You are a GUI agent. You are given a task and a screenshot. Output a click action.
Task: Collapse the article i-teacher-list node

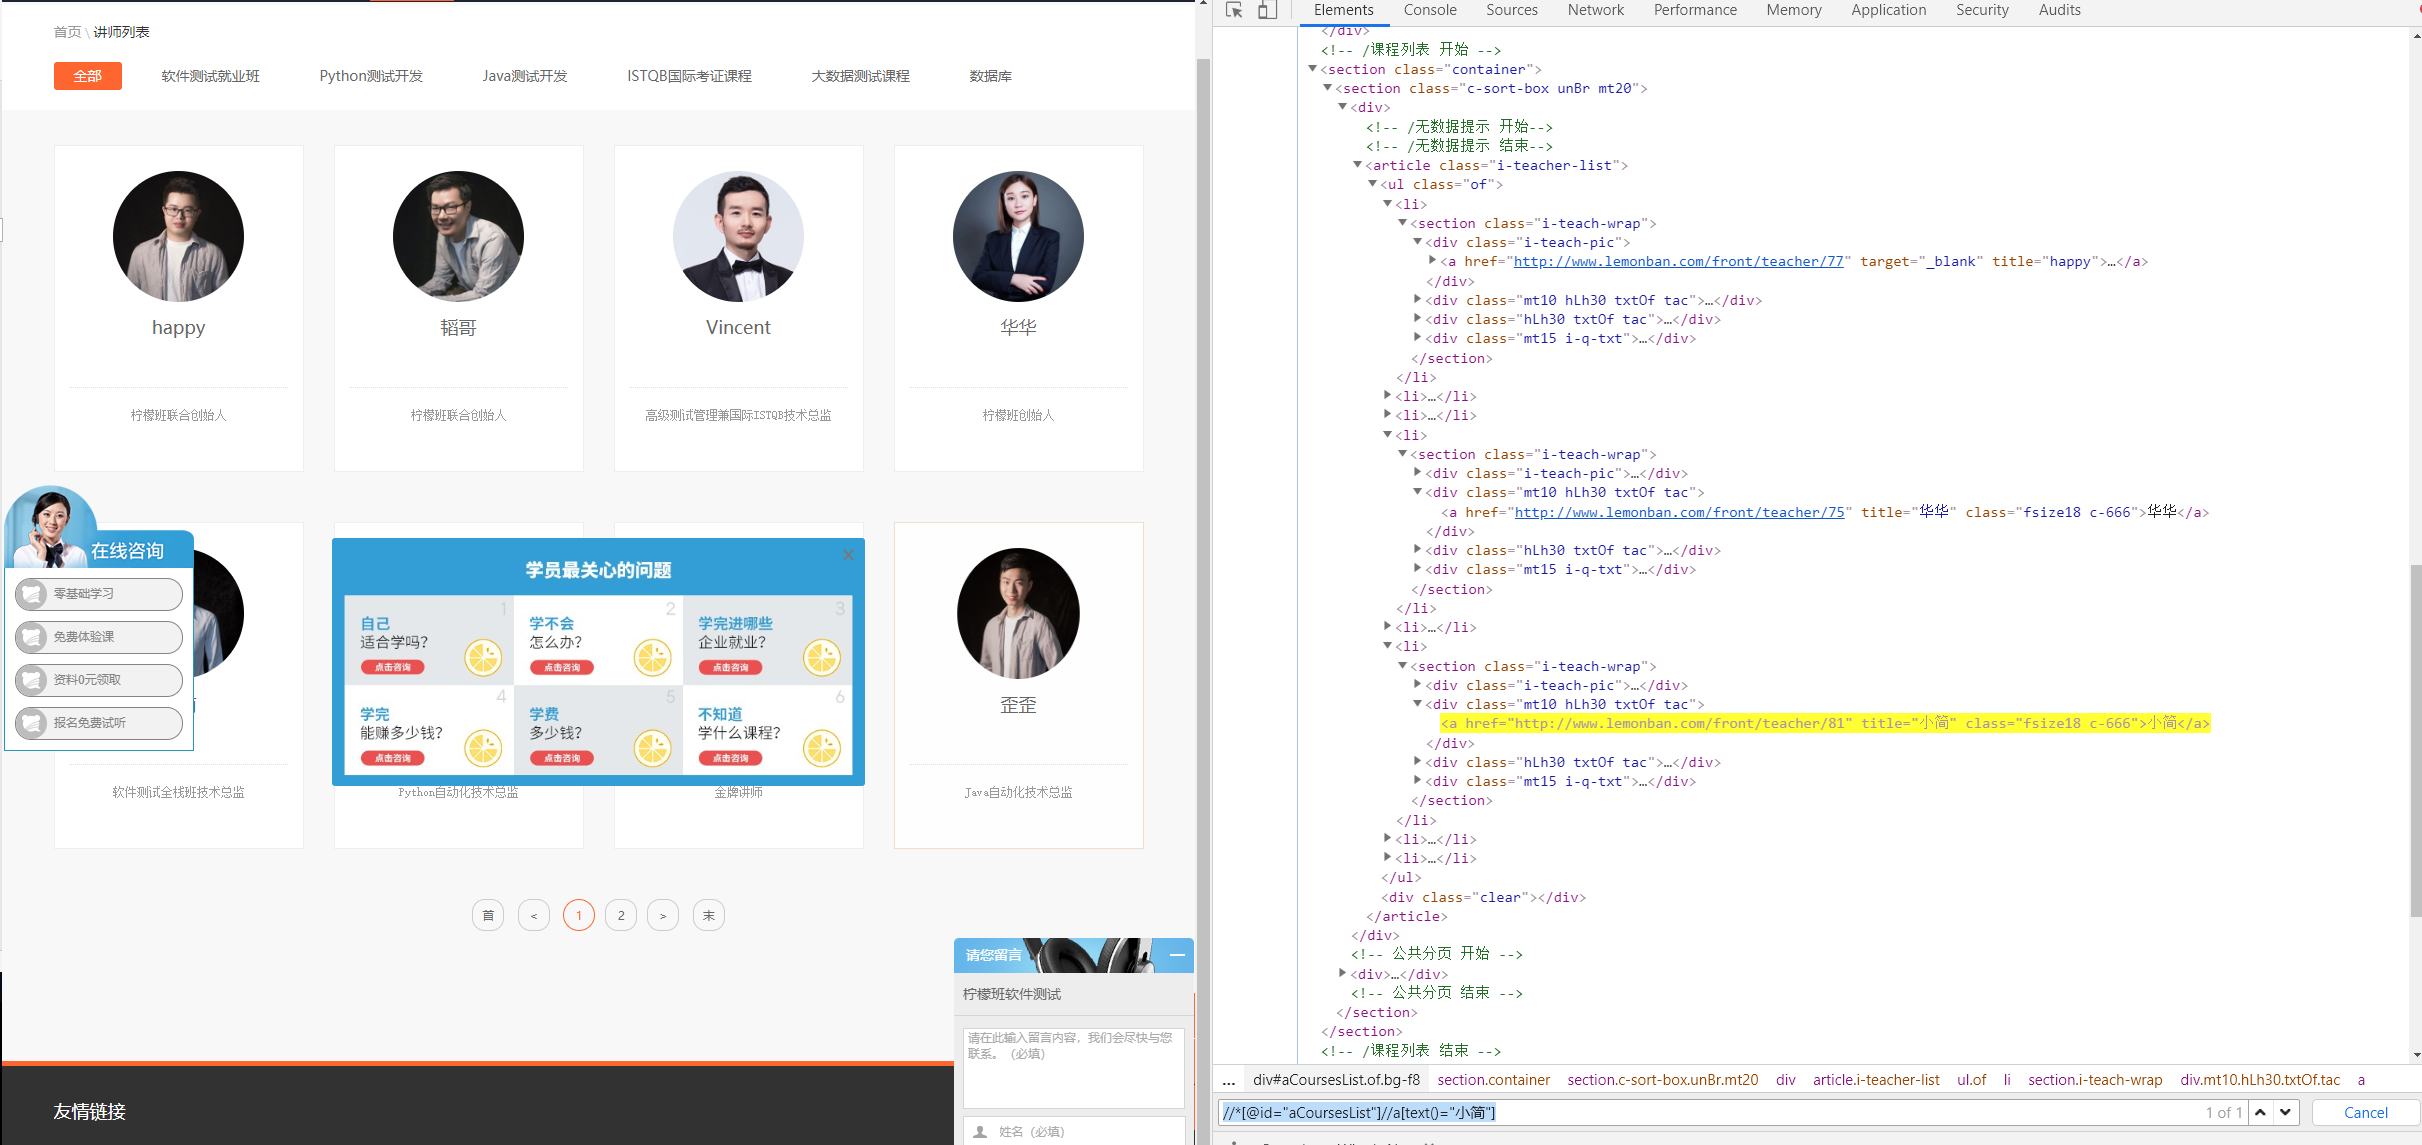(x=1357, y=165)
